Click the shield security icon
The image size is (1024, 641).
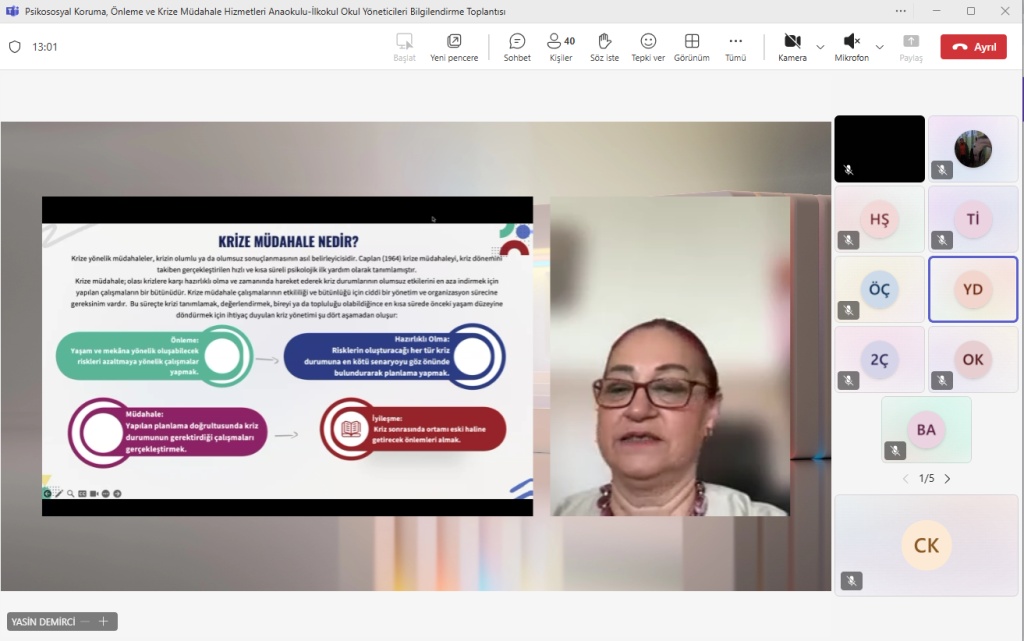click(15, 47)
